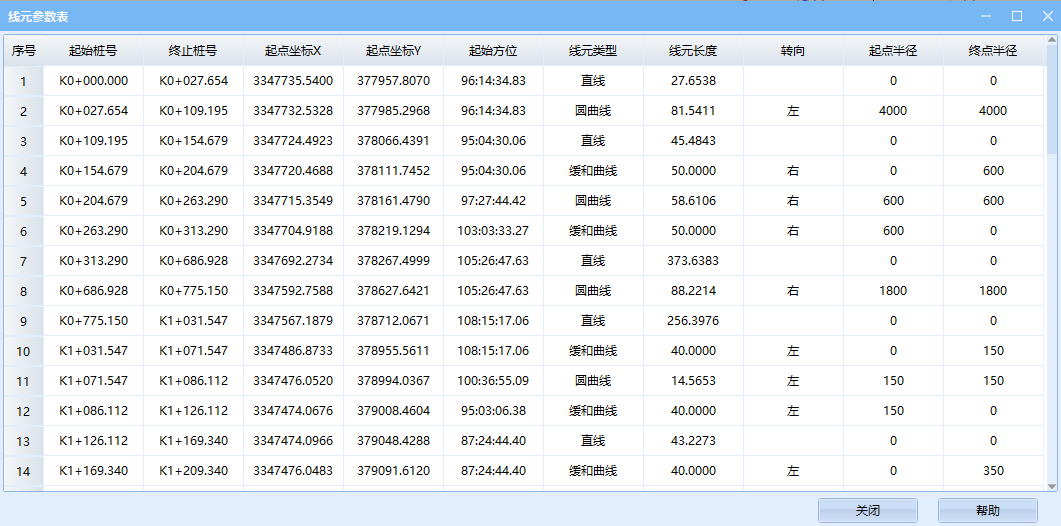Maximize the 线元参数表 window
The image size is (1061, 526).
click(x=1016, y=16)
